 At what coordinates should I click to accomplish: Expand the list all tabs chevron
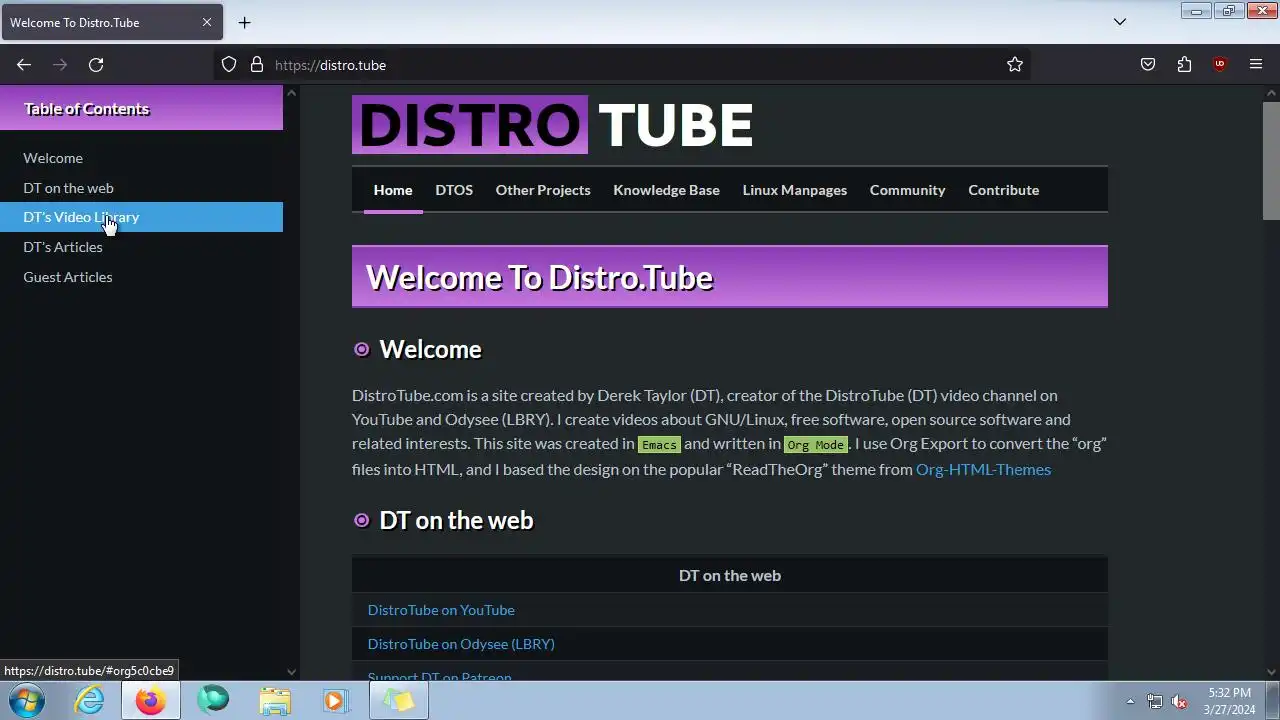tap(1120, 22)
